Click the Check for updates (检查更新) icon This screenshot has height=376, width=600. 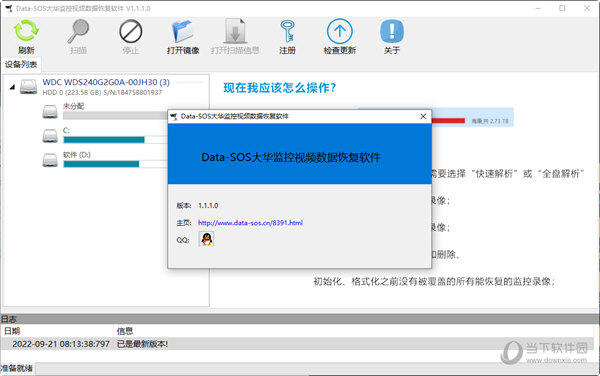point(339,31)
